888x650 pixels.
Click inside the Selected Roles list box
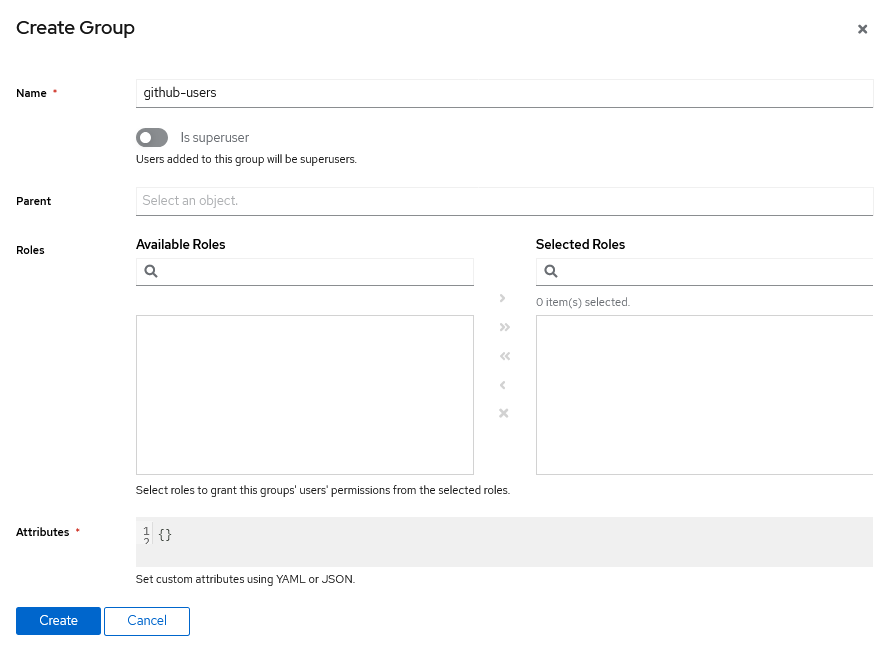704,395
